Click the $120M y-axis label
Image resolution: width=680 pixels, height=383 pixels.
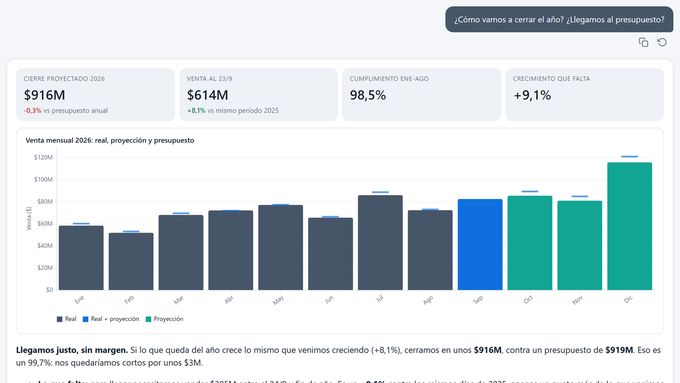(43, 157)
